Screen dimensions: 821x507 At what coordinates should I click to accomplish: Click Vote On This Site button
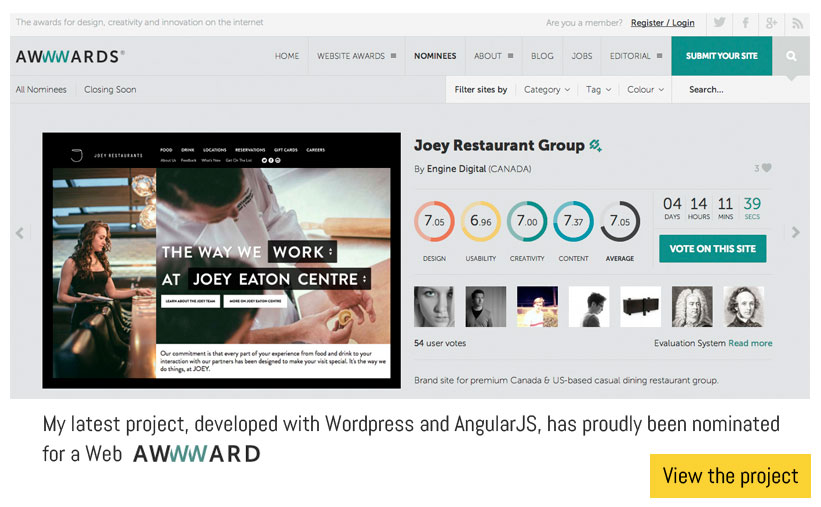[x=713, y=249]
